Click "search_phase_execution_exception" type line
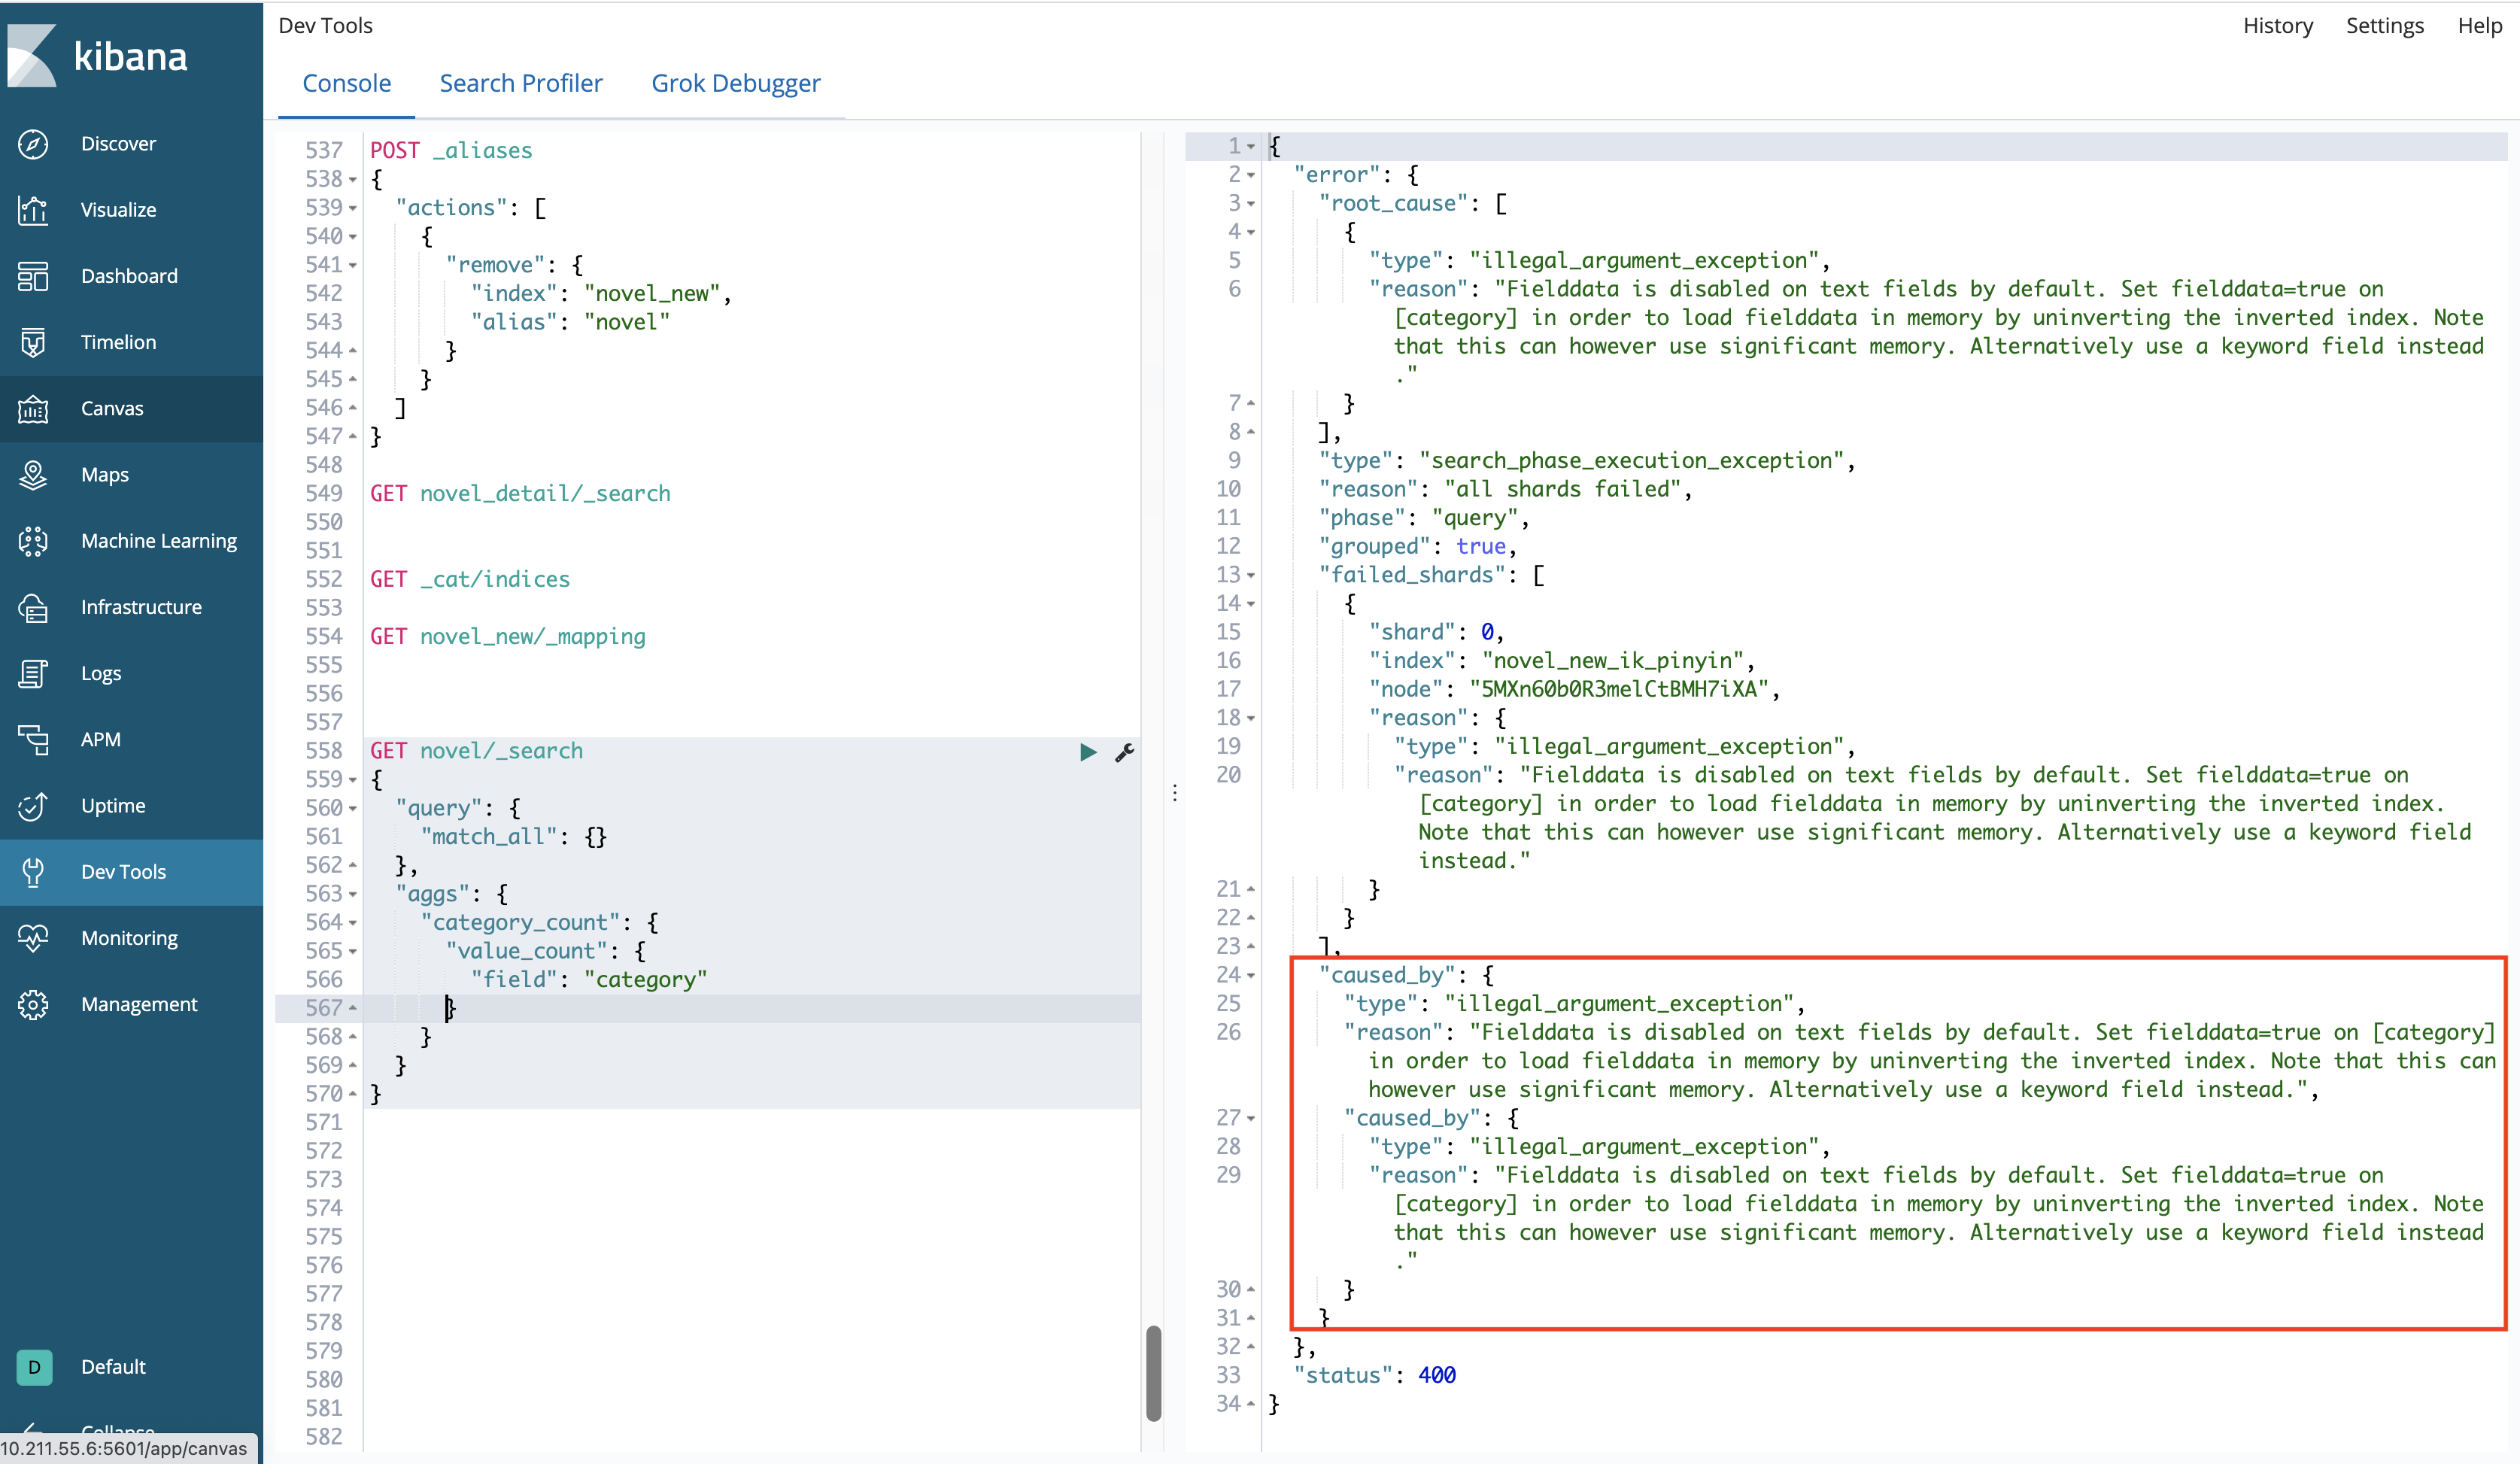This screenshot has height=1464, width=2520. tap(1587, 461)
